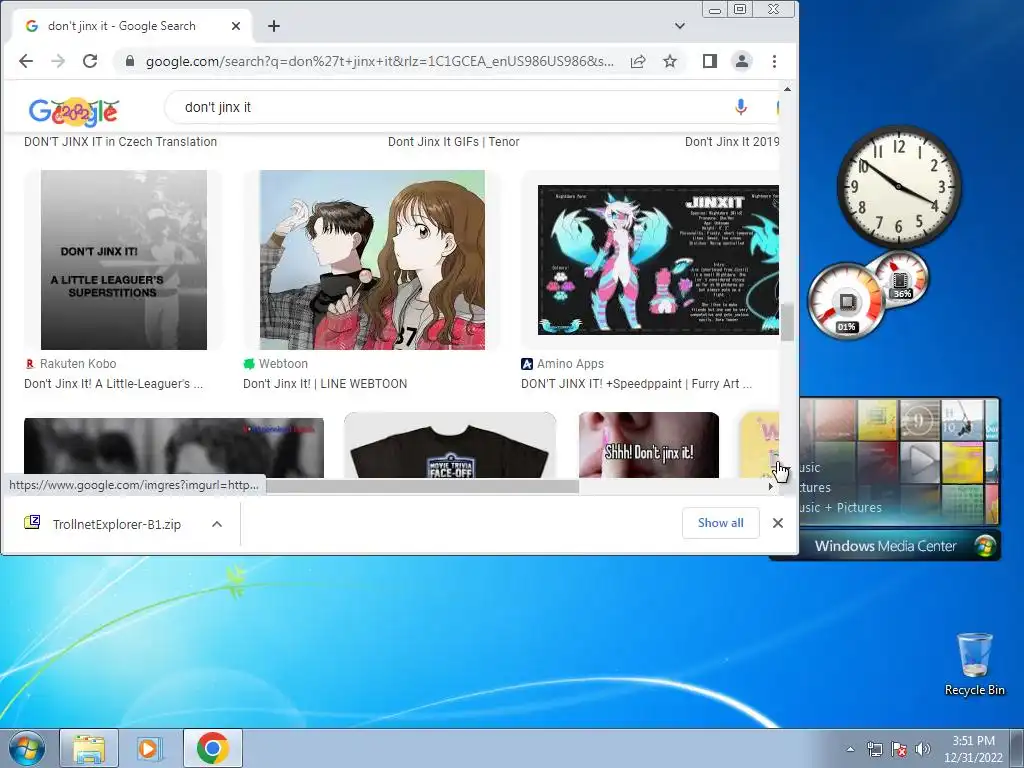Open the Chrome profile avatar
This screenshot has height=768, width=1024.
pos(742,61)
